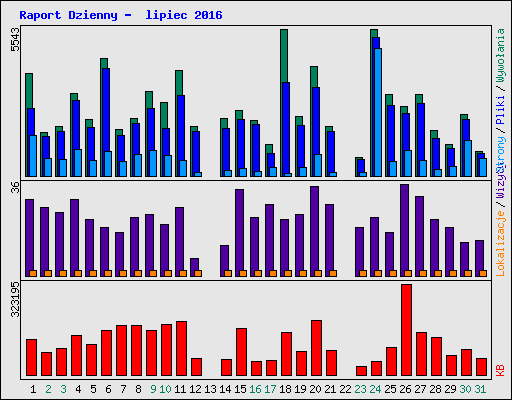The width and height of the screenshot is (512, 400).
Task: Click the red KB bar for day 11
Action: [x=181, y=349]
